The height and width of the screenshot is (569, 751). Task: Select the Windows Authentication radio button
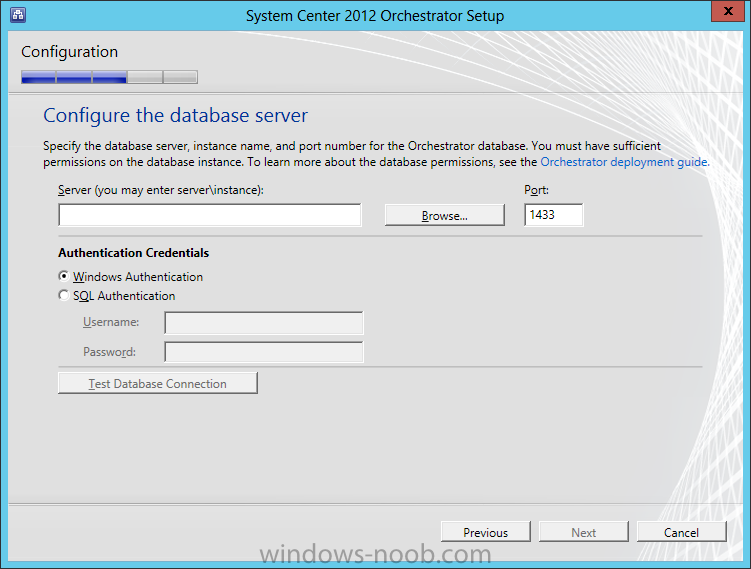click(65, 277)
